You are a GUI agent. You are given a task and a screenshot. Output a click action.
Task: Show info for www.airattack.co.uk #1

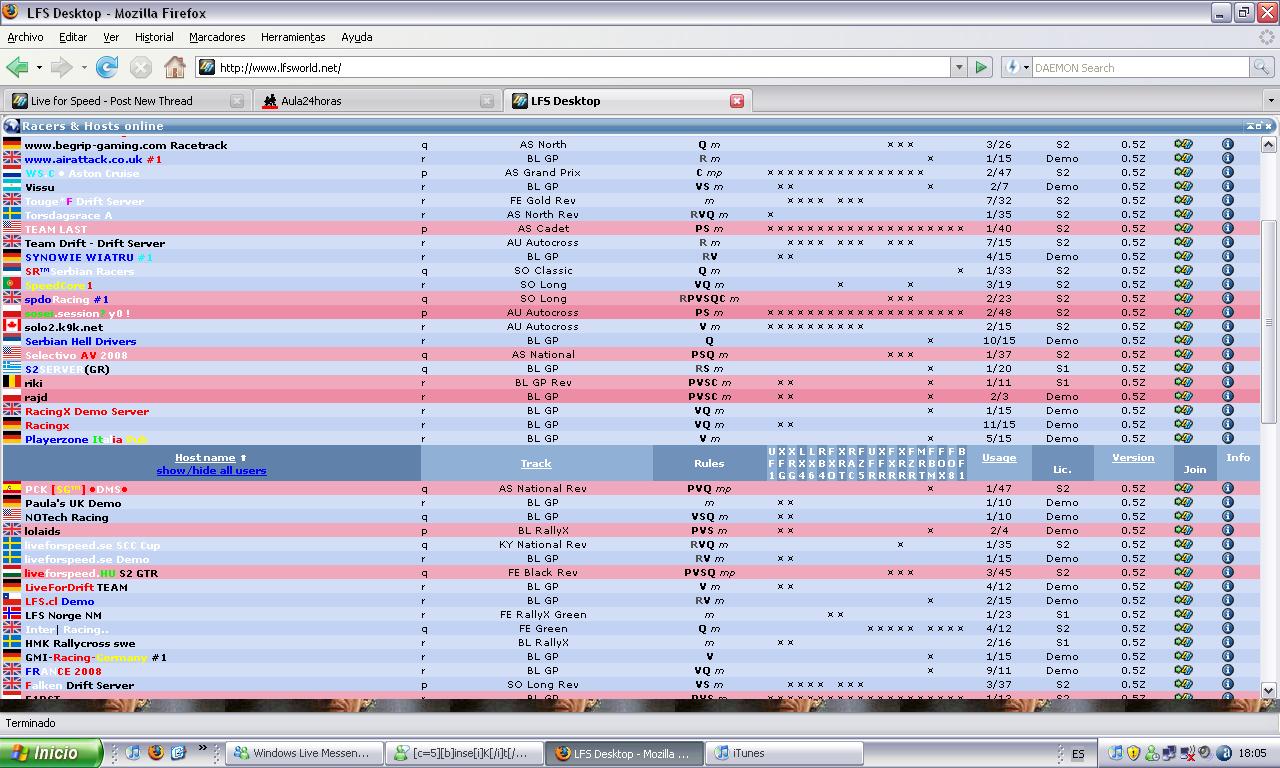(1227, 159)
